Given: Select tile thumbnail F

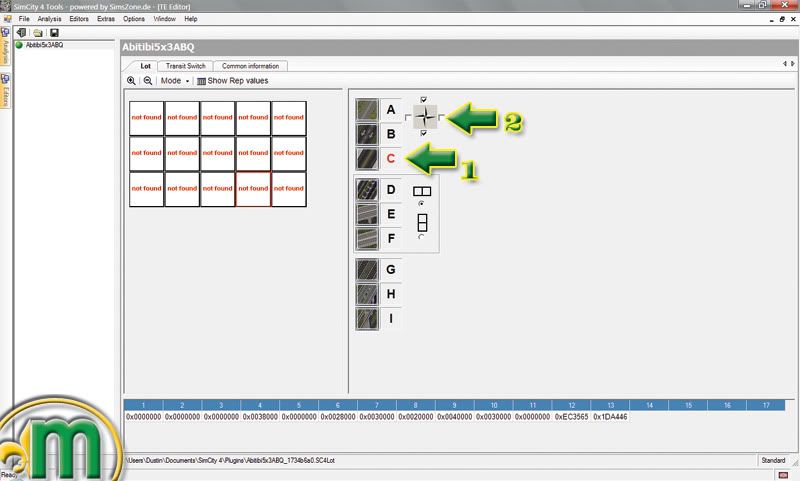Looking at the screenshot, I should click(x=367, y=239).
